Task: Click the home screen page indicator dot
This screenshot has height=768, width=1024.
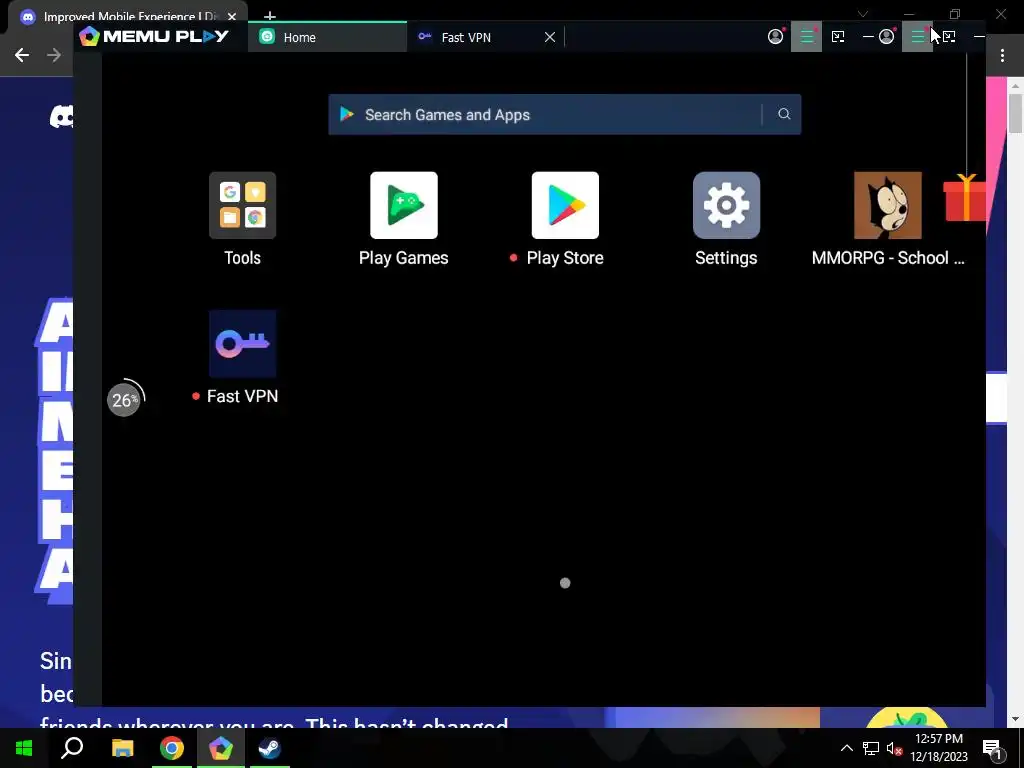Action: click(x=565, y=583)
